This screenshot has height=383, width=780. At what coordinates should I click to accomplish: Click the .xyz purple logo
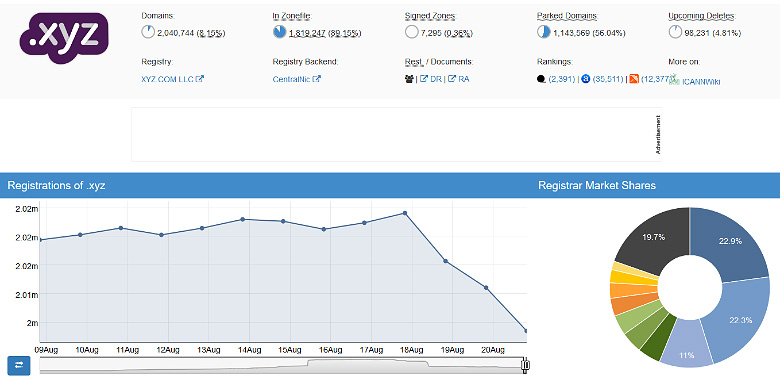pyautogui.click(x=64, y=38)
